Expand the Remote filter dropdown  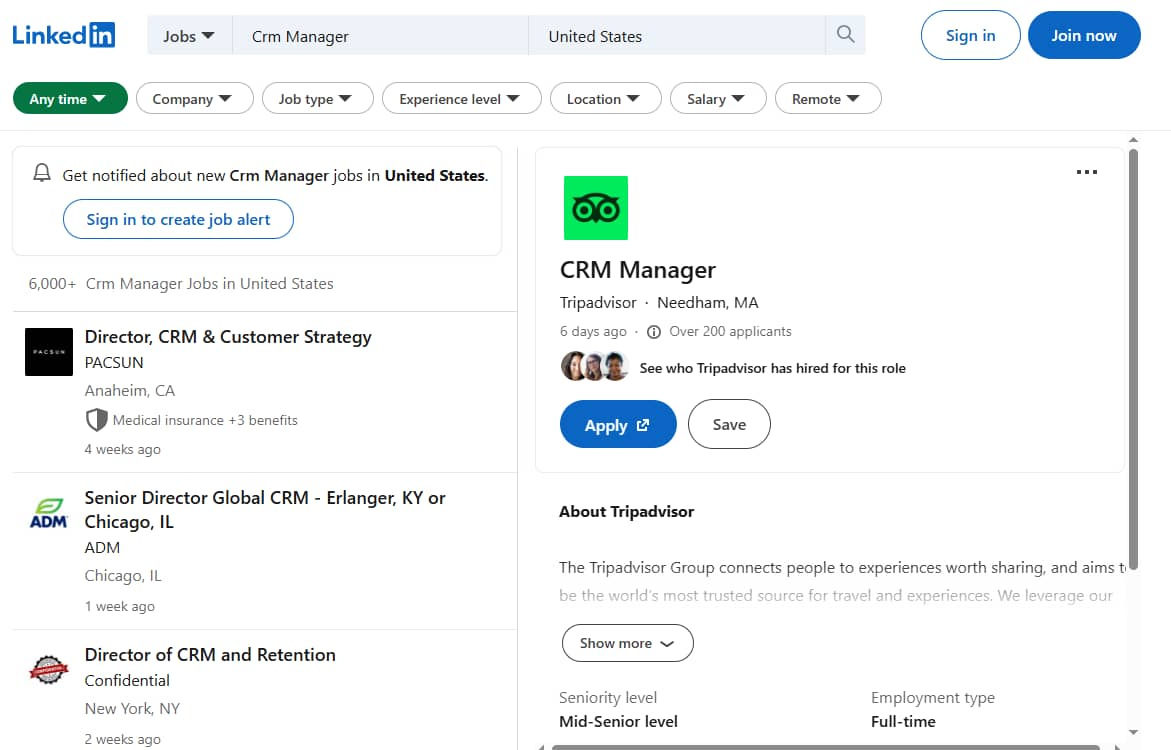(x=827, y=99)
